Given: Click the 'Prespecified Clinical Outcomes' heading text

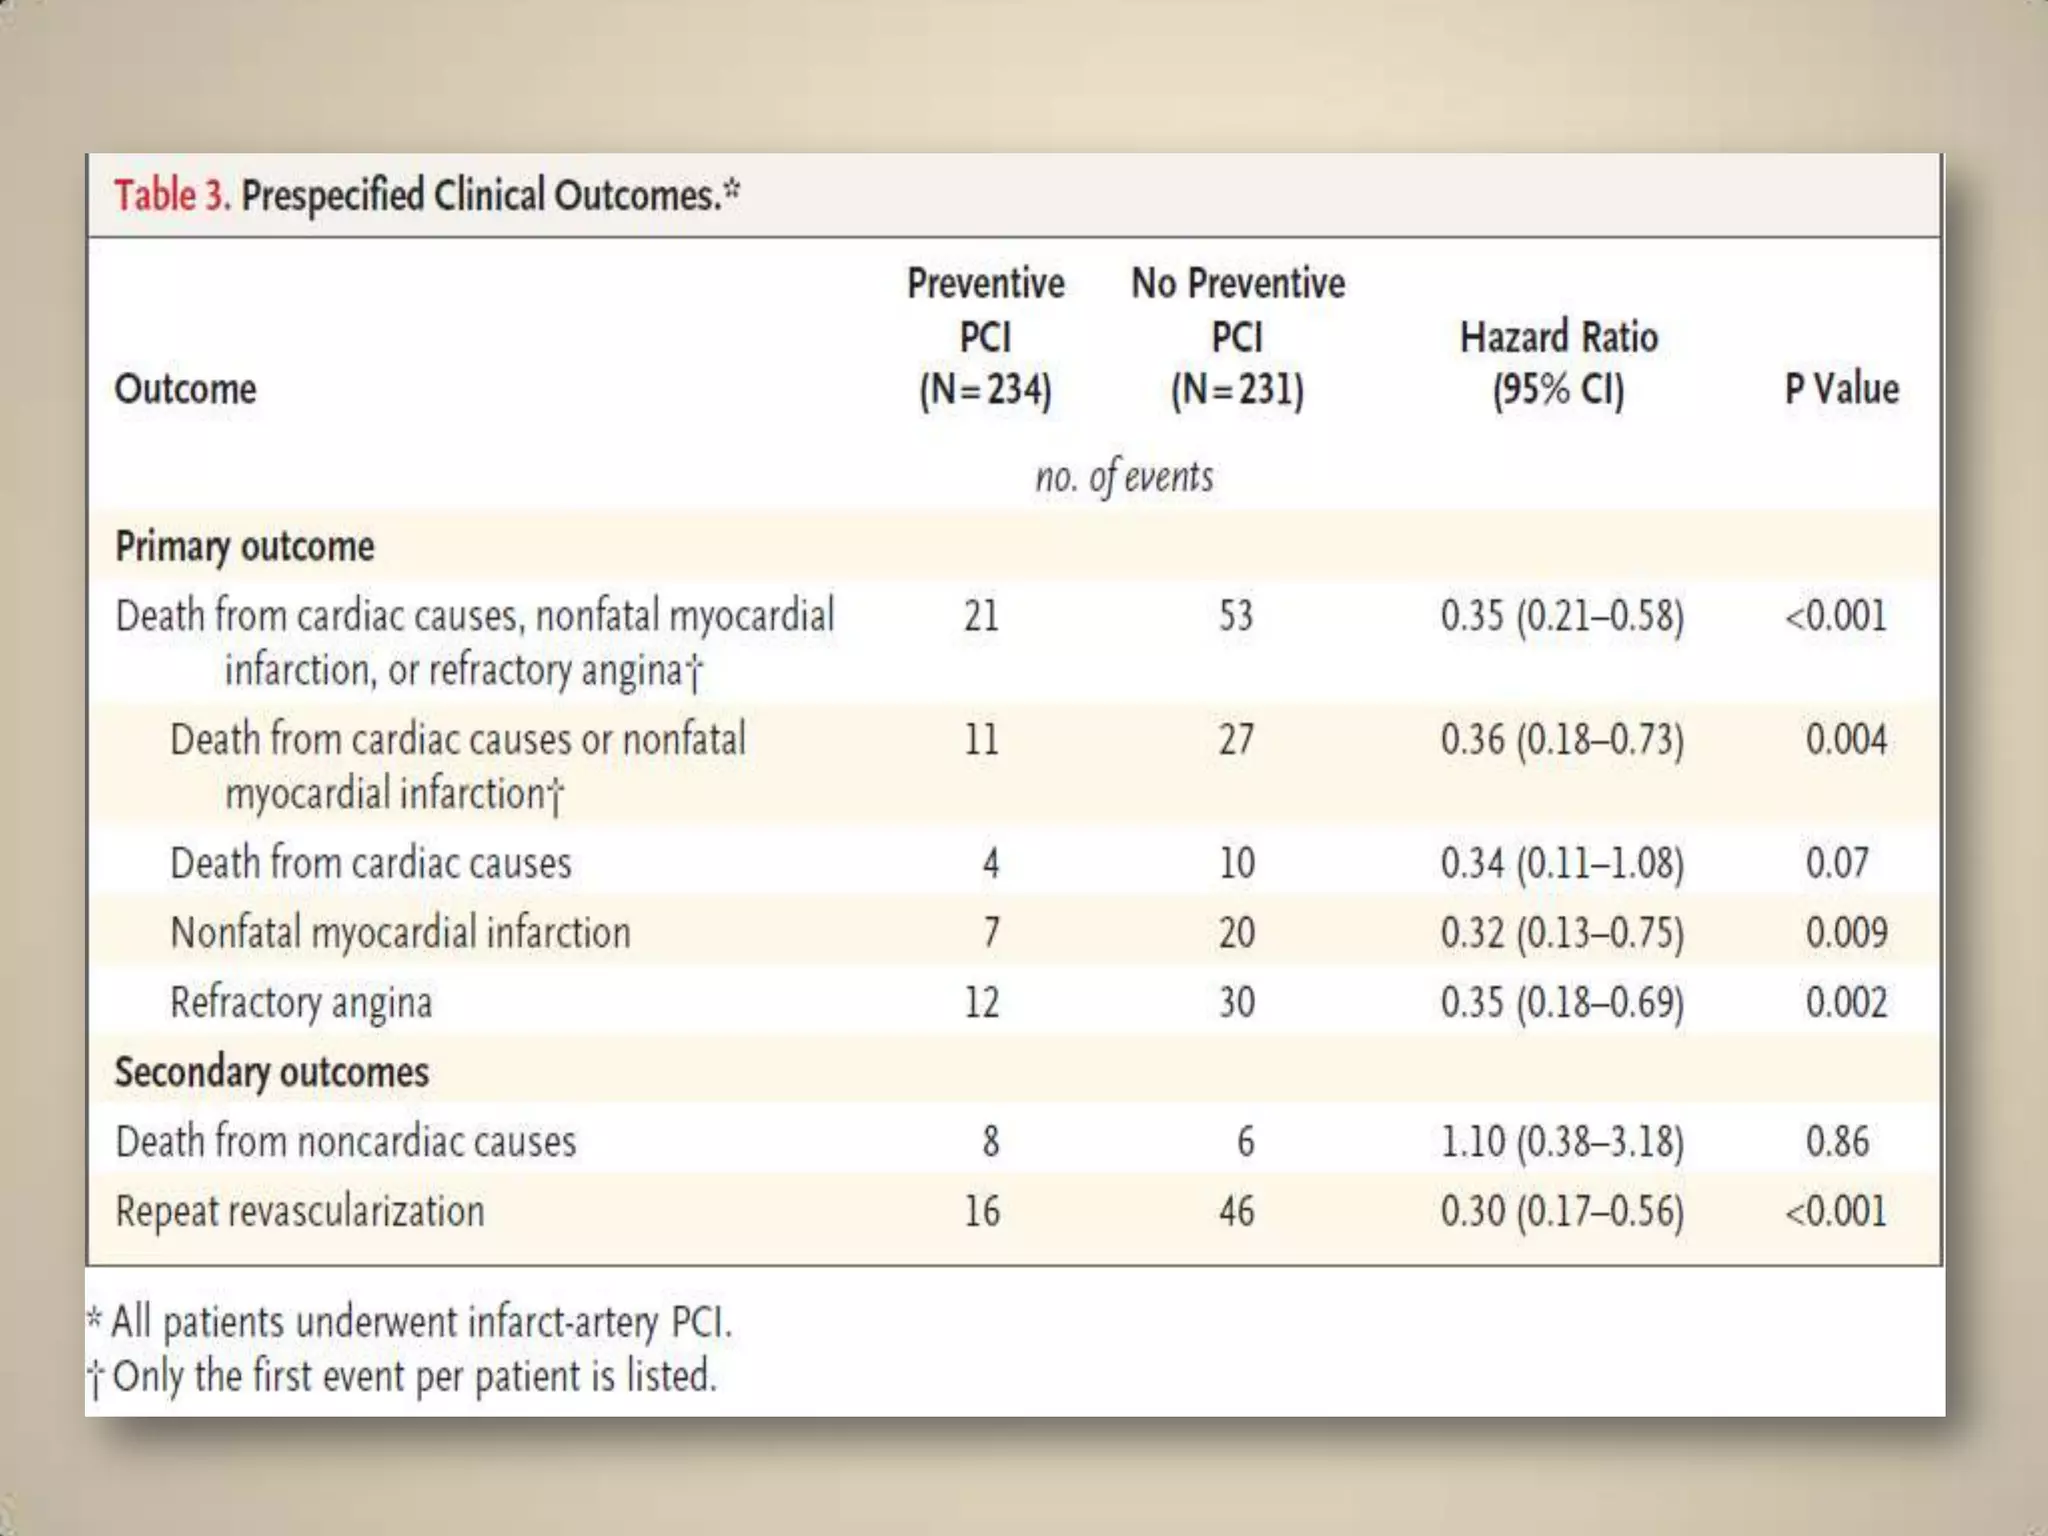Looking at the screenshot, I should pos(480,195).
